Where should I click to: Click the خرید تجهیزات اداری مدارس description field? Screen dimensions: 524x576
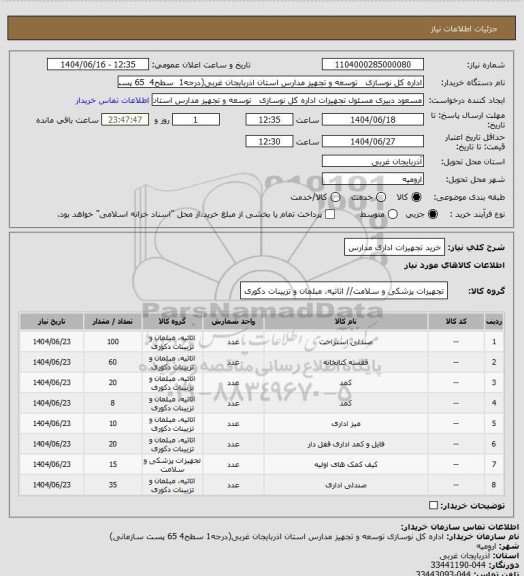pyautogui.click(x=394, y=248)
